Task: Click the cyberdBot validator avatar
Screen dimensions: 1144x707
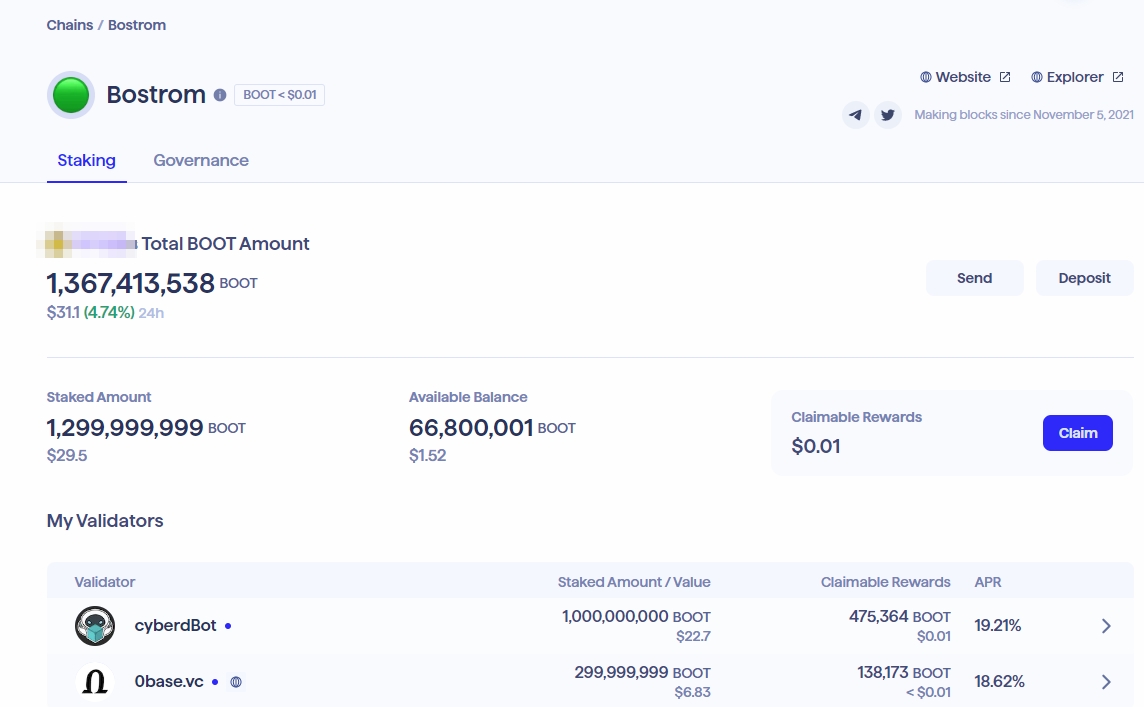Action: point(95,626)
